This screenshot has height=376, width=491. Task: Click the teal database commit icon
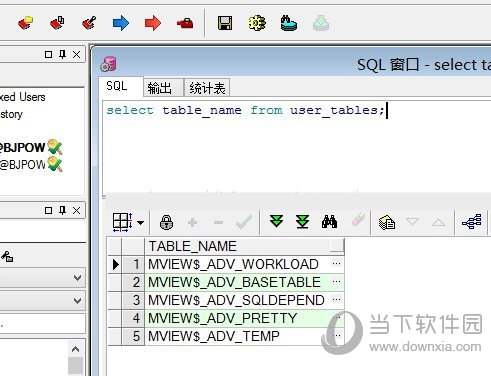(x=289, y=23)
